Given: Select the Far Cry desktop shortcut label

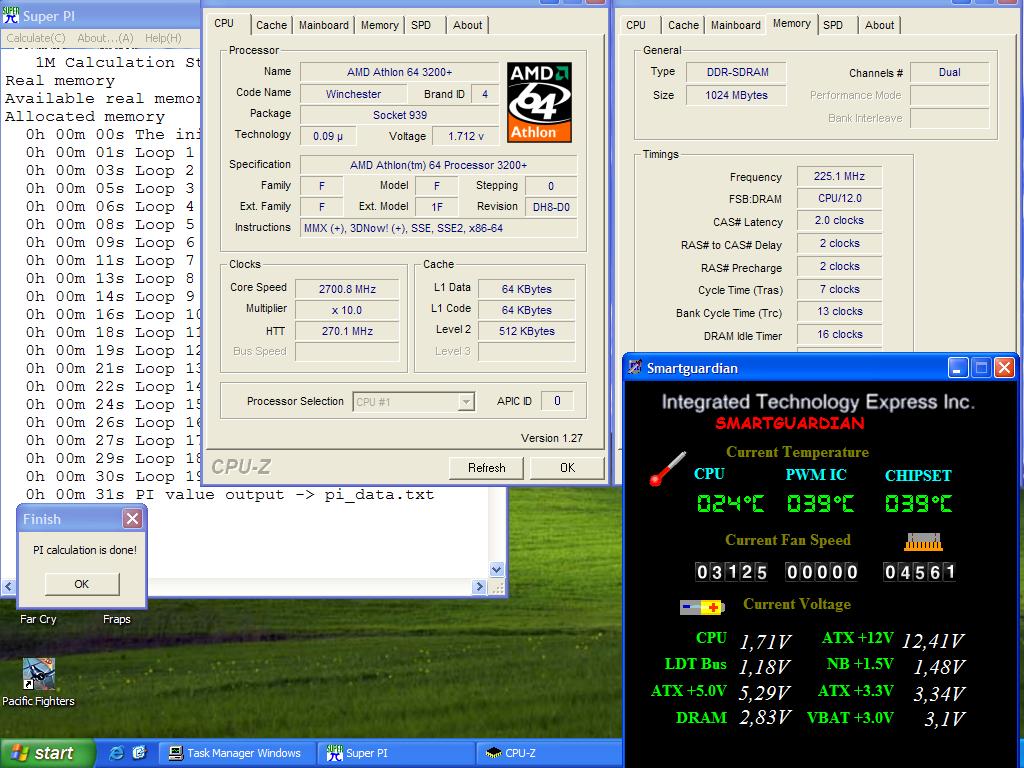Looking at the screenshot, I should pyautogui.click(x=39, y=619).
